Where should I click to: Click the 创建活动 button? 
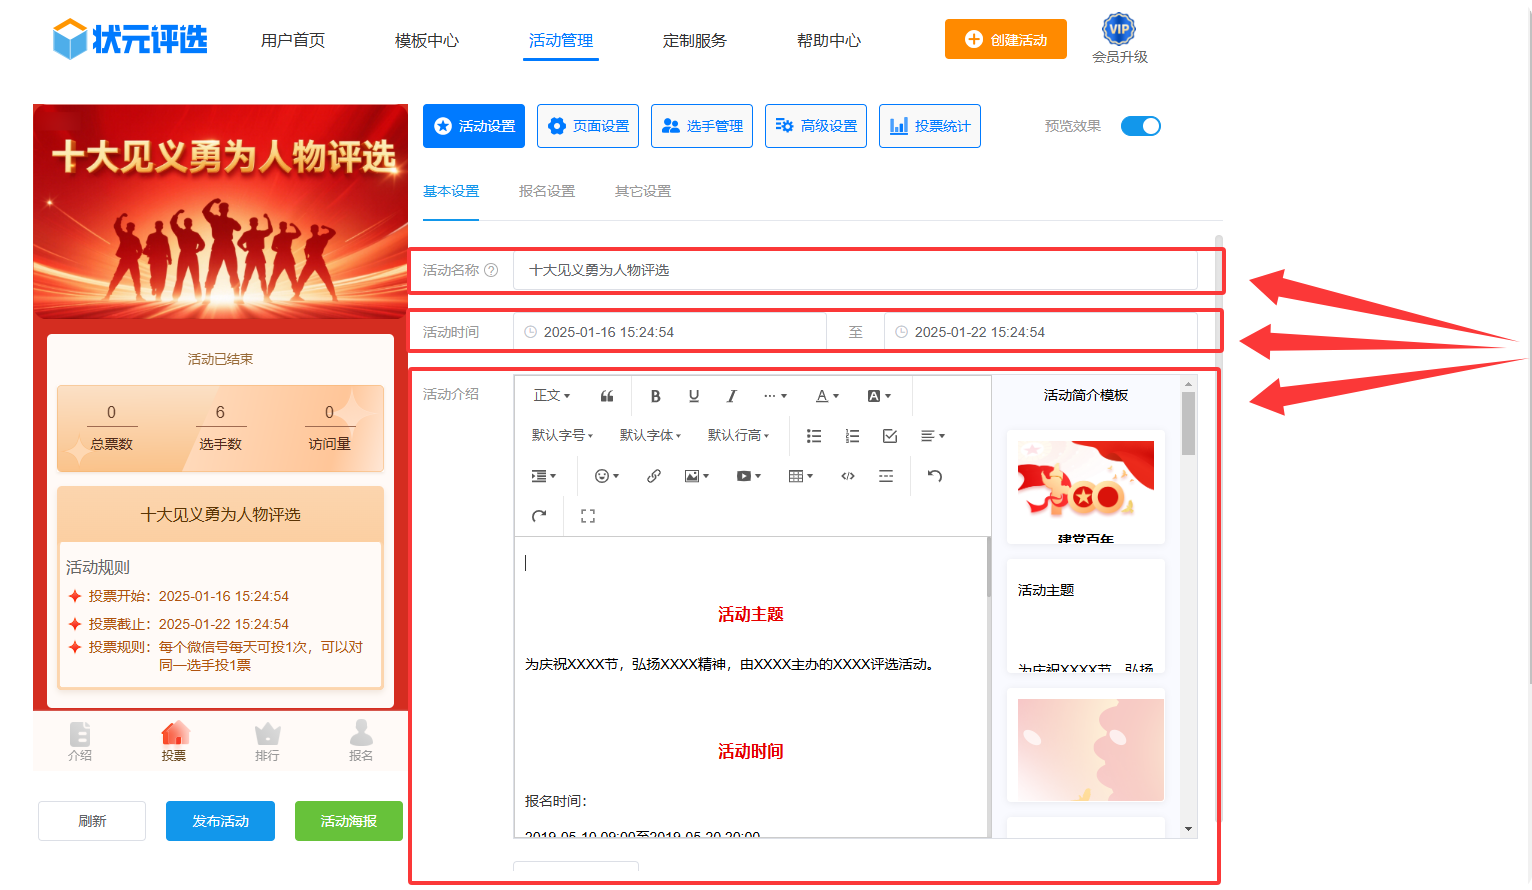[1006, 39]
